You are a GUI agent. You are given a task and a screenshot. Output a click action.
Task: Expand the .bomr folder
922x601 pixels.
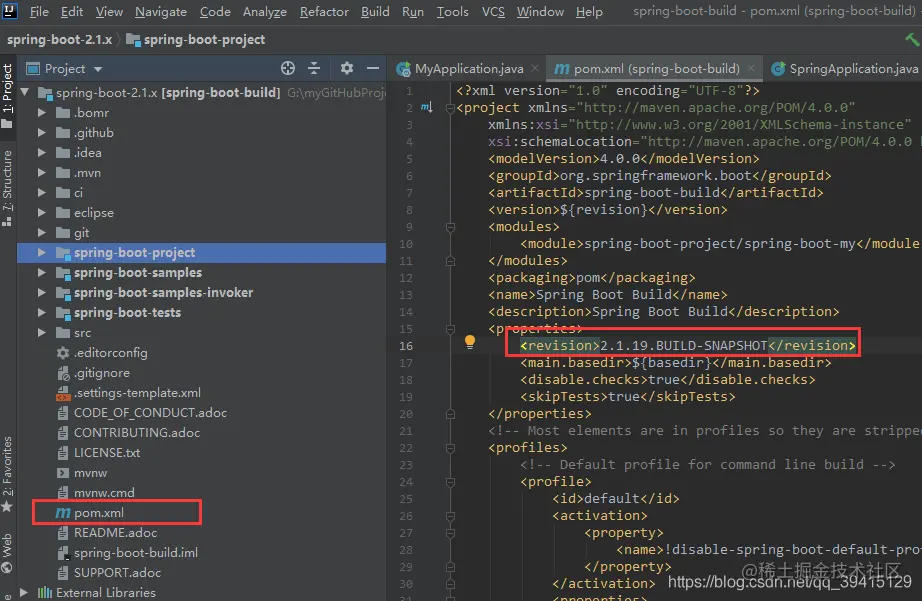pyautogui.click(x=42, y=112)
